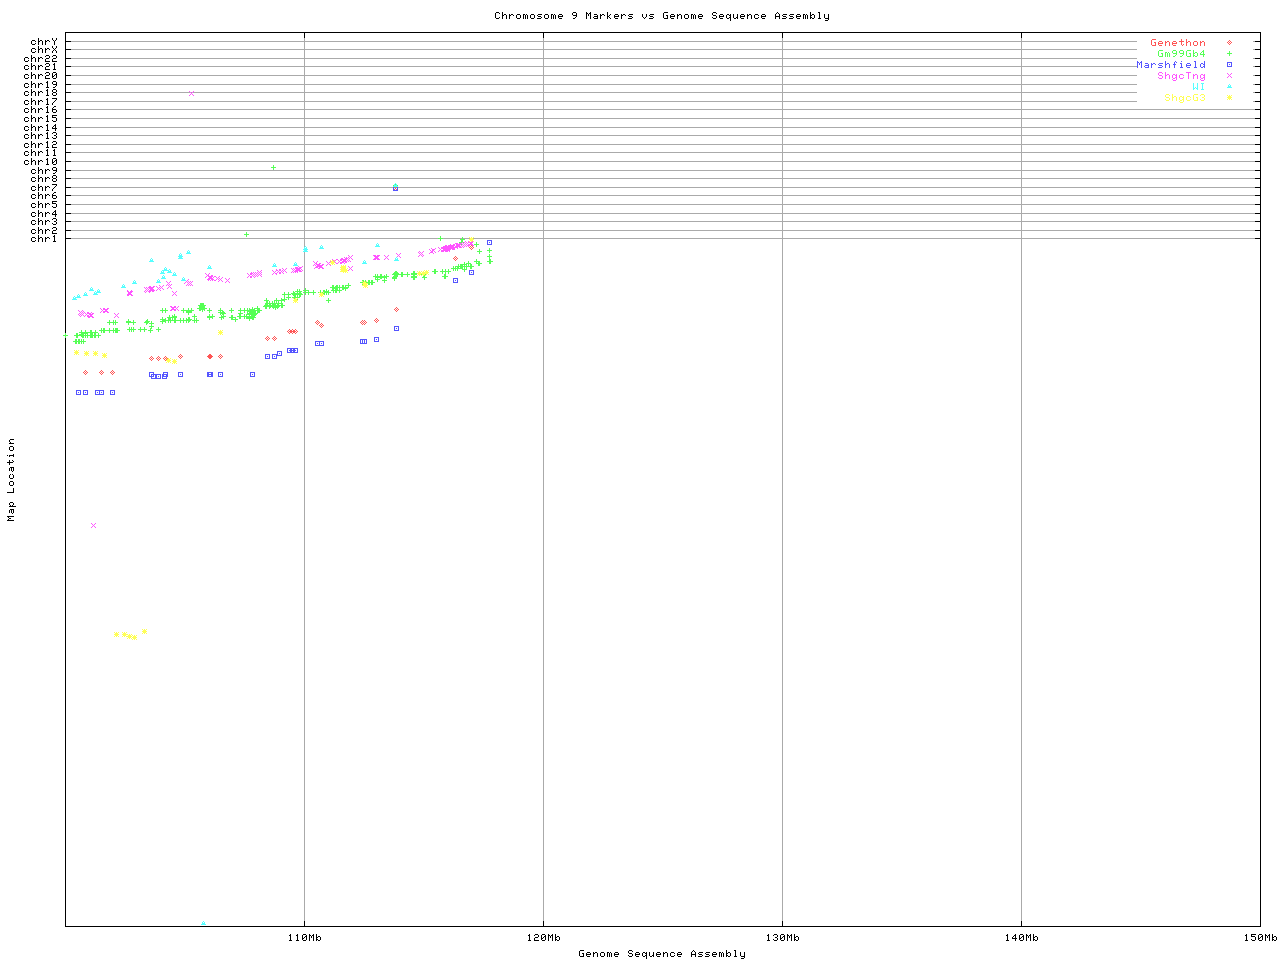Click the 130Mb x-axis tick label
1280x960 pixels.
tap(782, 938)
